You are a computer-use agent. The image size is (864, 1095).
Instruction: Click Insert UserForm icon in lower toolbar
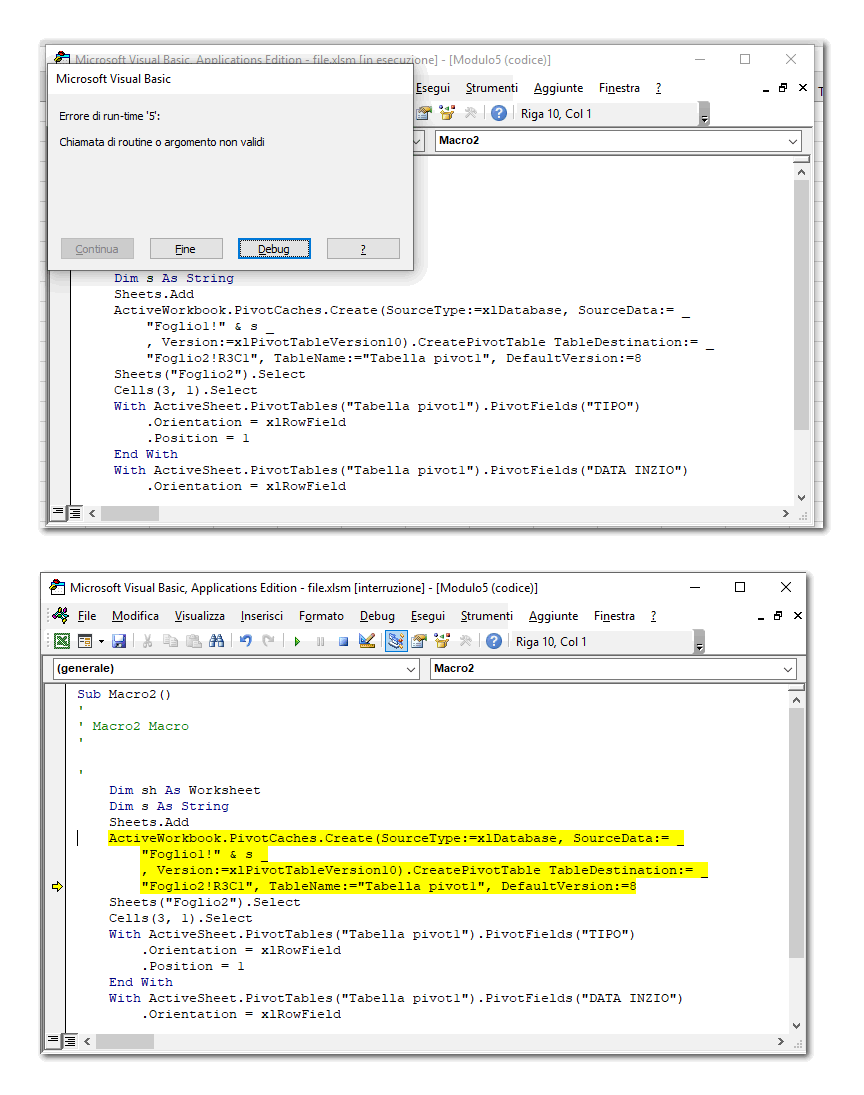pyautogui.click(x=85, y=641)
